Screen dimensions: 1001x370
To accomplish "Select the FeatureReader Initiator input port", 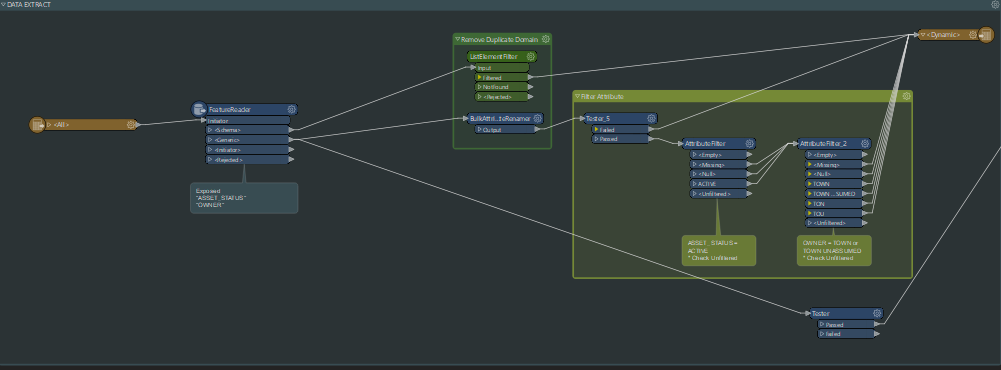I will pos(248,121).
